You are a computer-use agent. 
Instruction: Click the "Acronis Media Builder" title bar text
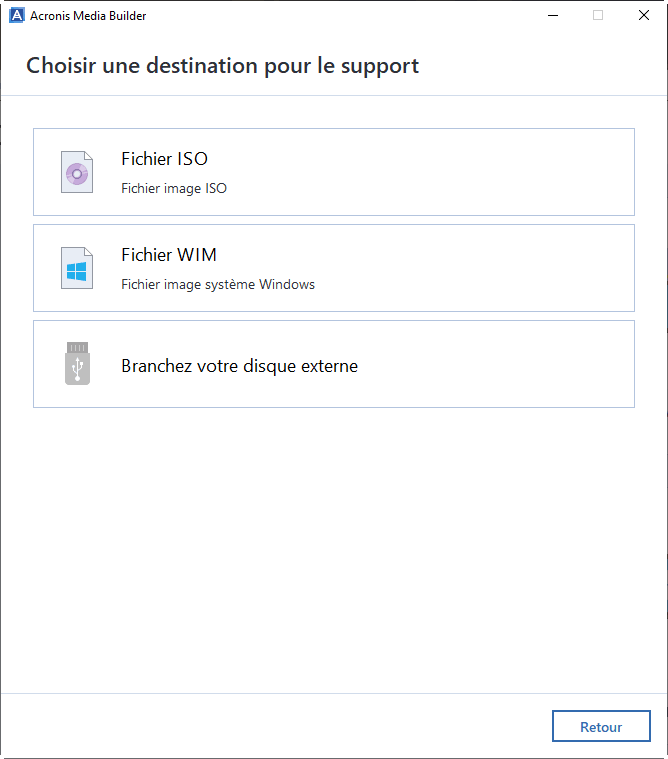[x=89, y=16]
